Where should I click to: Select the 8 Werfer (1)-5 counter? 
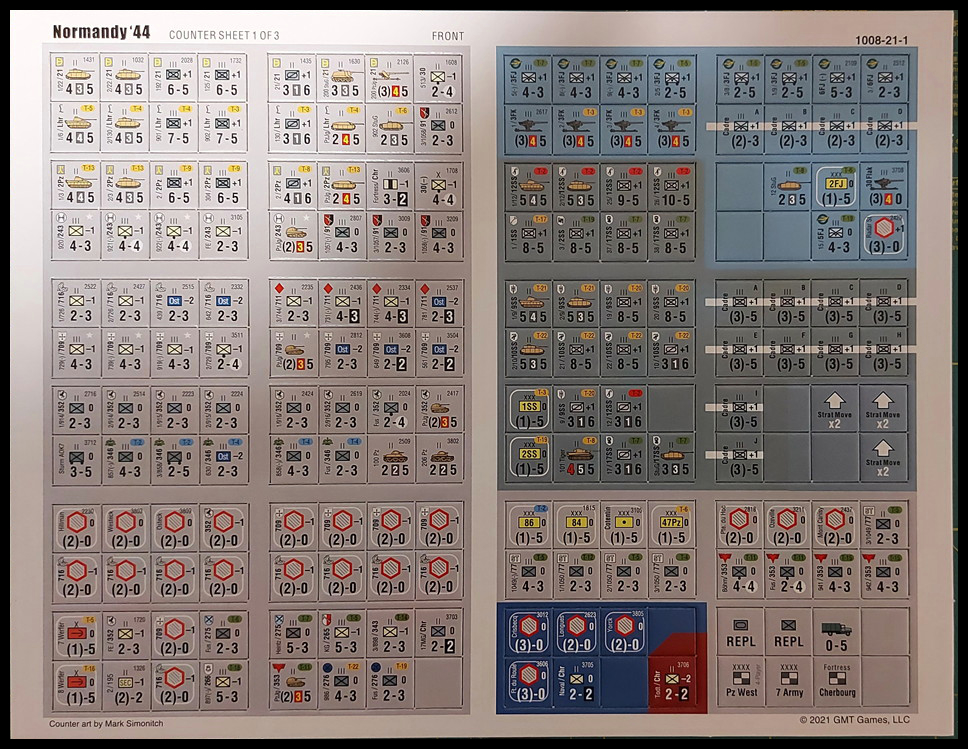(77, 685)
